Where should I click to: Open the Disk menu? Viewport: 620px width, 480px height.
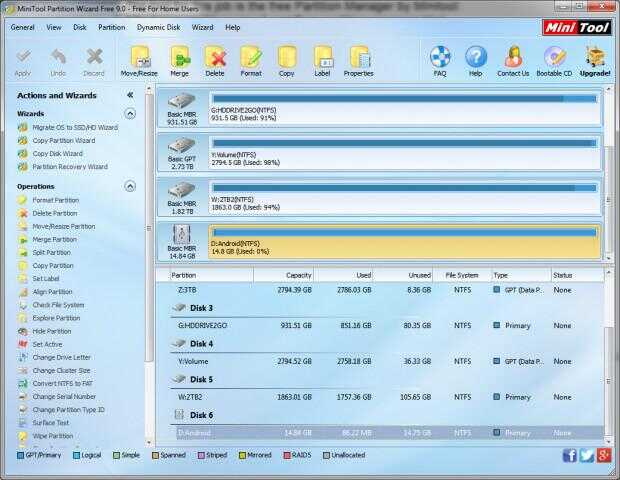tap(79, 27)
